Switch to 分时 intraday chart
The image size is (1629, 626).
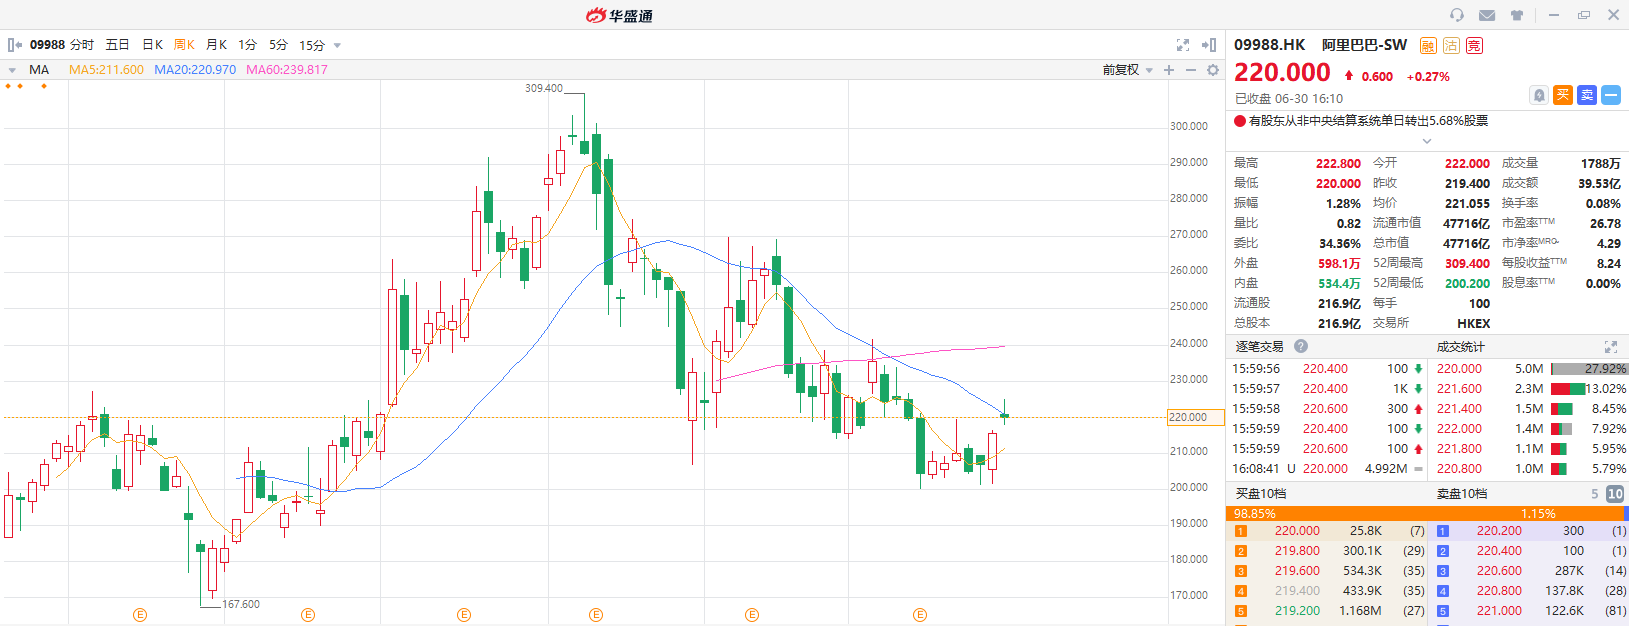[82, 45]
